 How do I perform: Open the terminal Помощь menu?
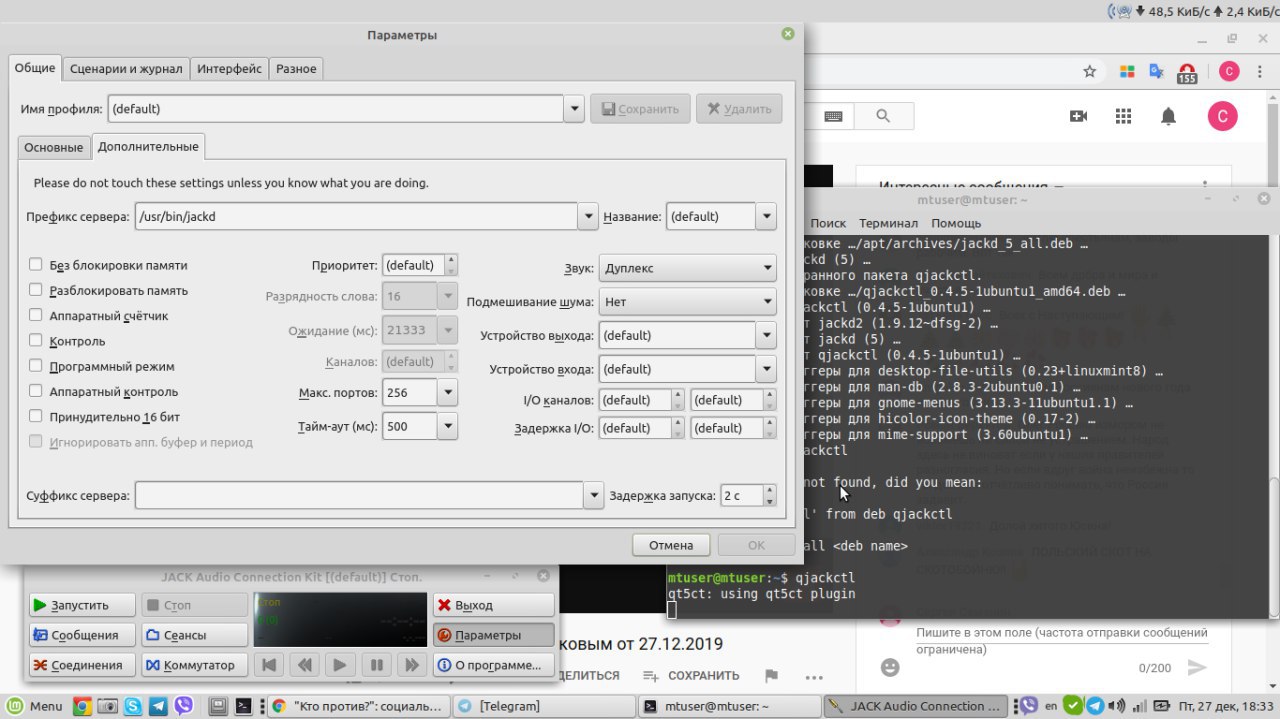[x=956, y=223]
